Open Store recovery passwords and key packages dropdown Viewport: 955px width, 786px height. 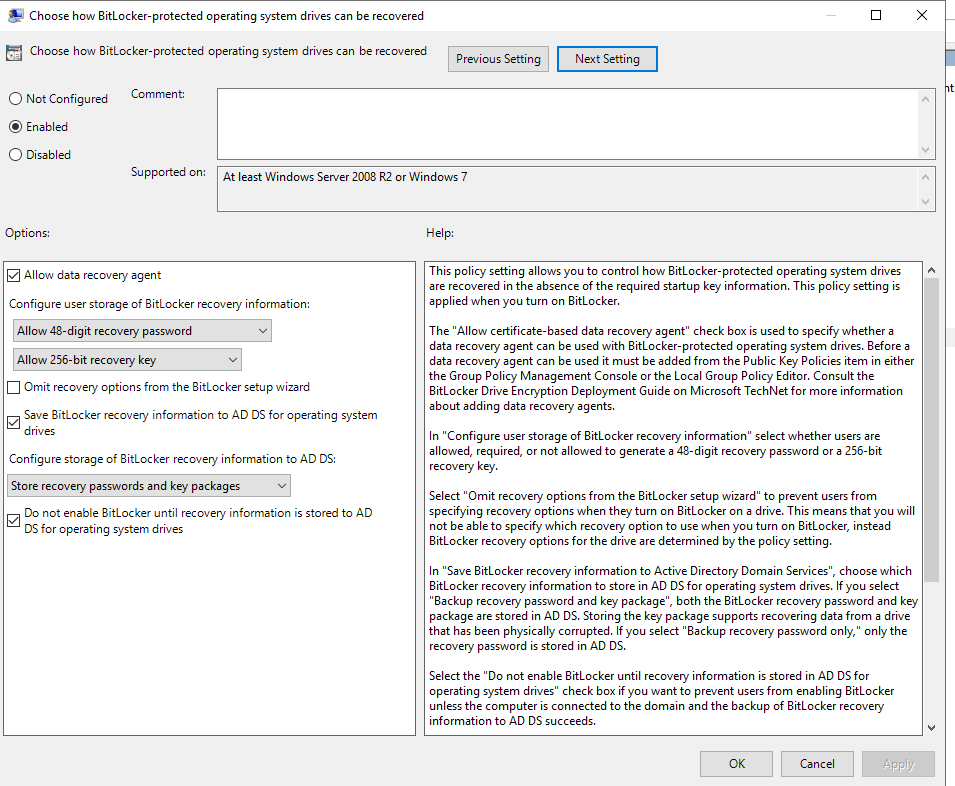(149, 486)
